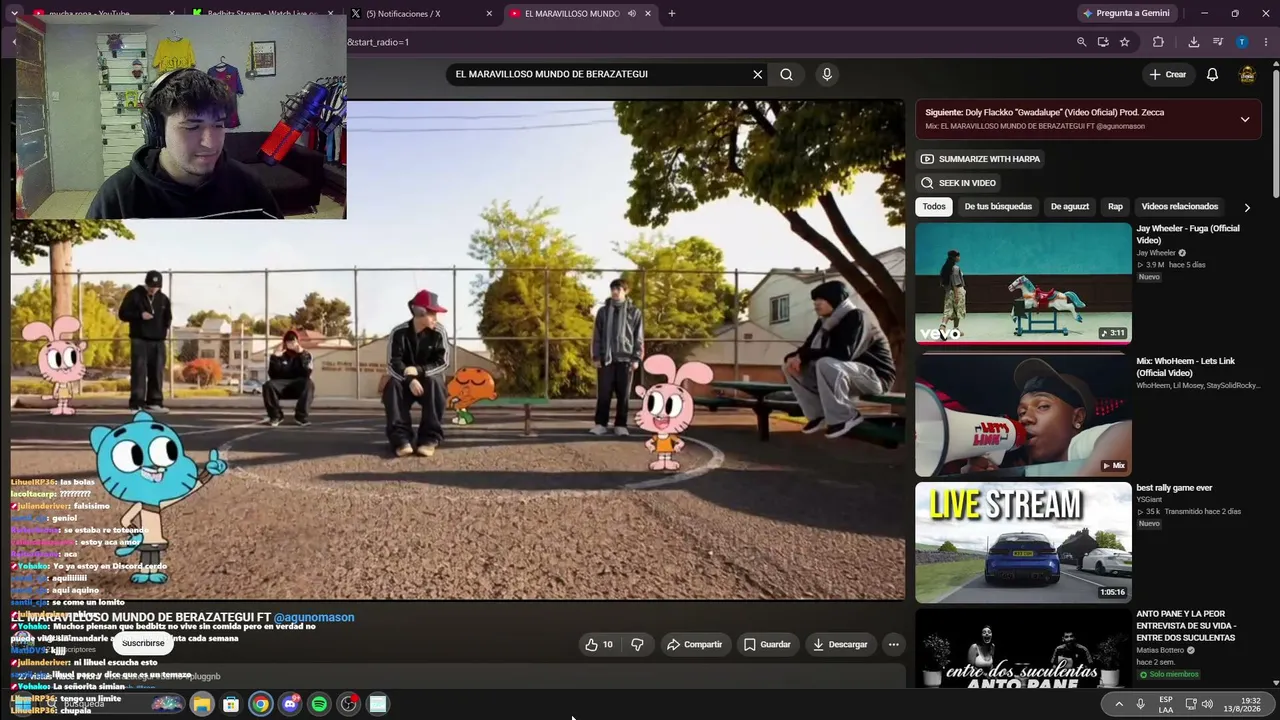The height and width of the screenshot is (720, 1280).
Task: Save the video with Guardar
Action: [767, 645]
